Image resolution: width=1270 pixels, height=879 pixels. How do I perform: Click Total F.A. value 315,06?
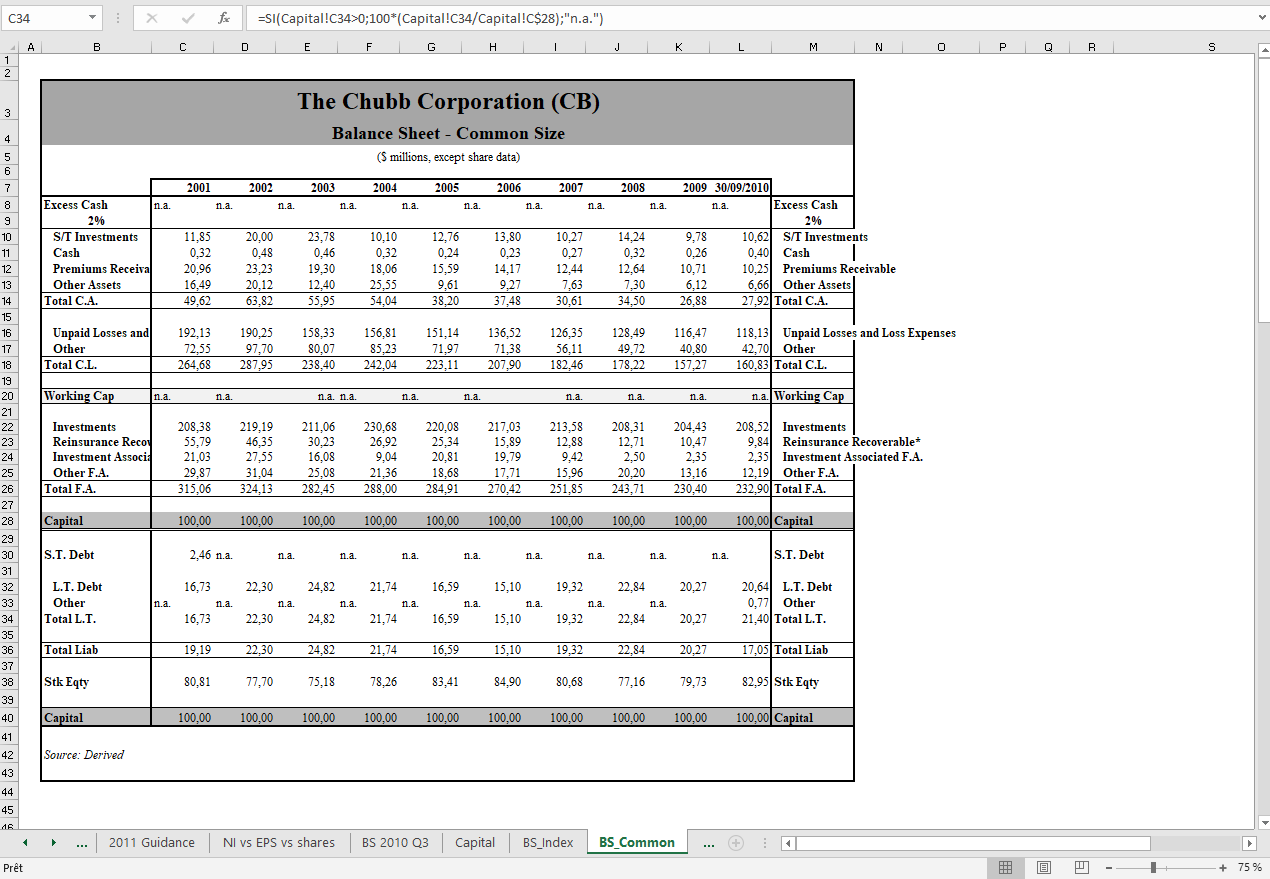coord(194,489)
